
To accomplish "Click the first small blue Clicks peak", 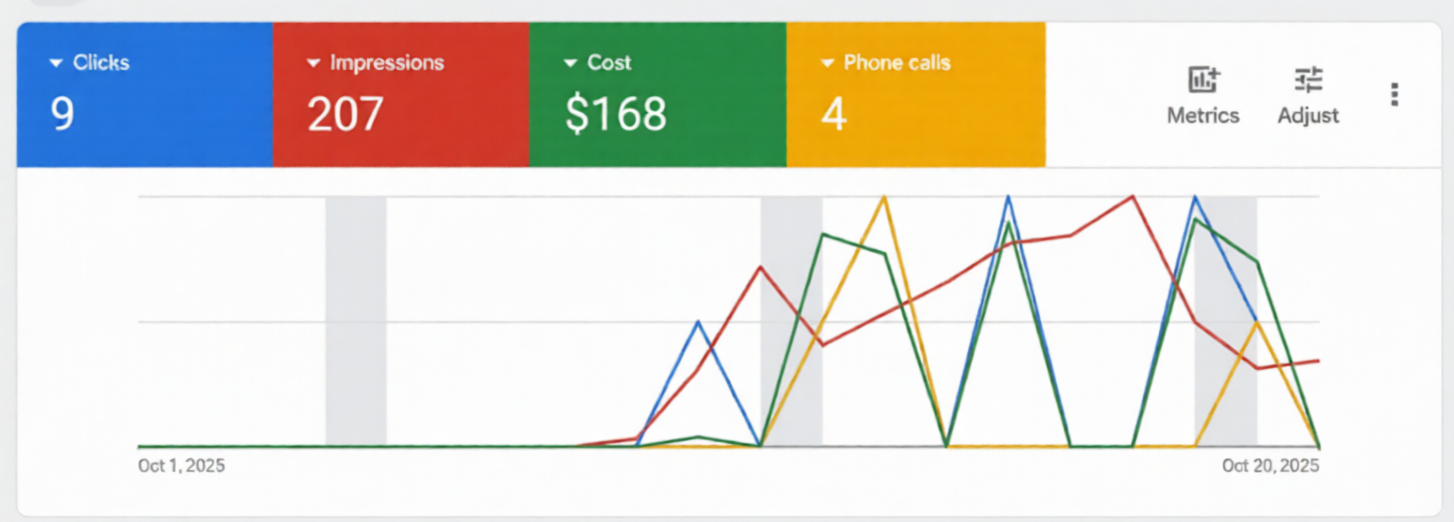I will pos(698,322).
